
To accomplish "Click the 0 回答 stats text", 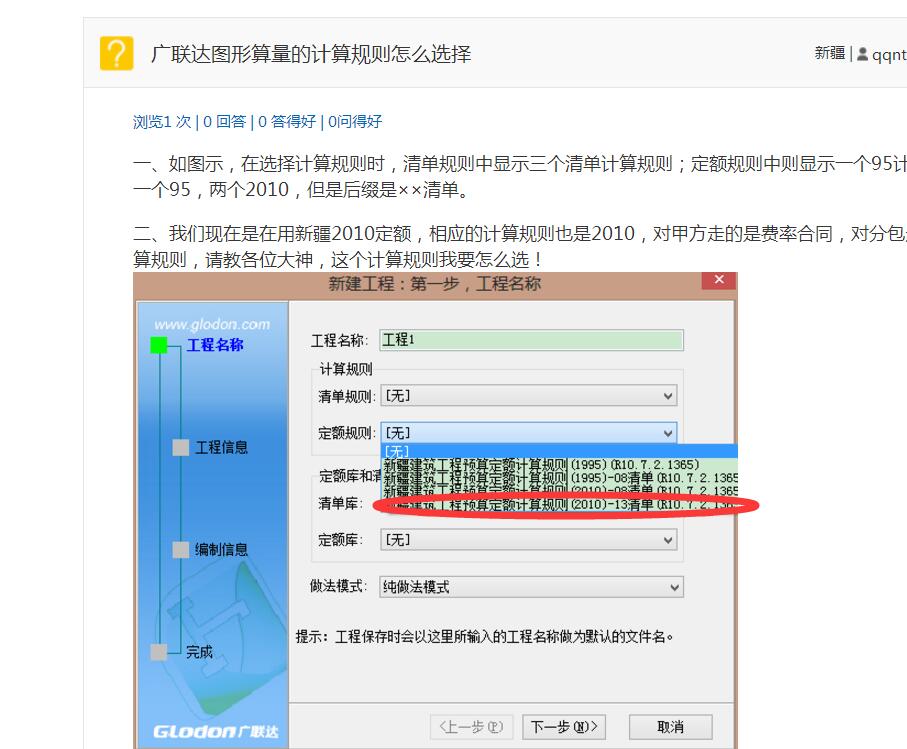I will pos(224,121).
